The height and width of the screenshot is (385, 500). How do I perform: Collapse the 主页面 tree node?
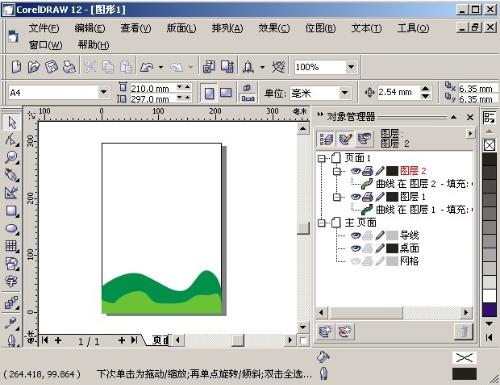click(321, 223)
